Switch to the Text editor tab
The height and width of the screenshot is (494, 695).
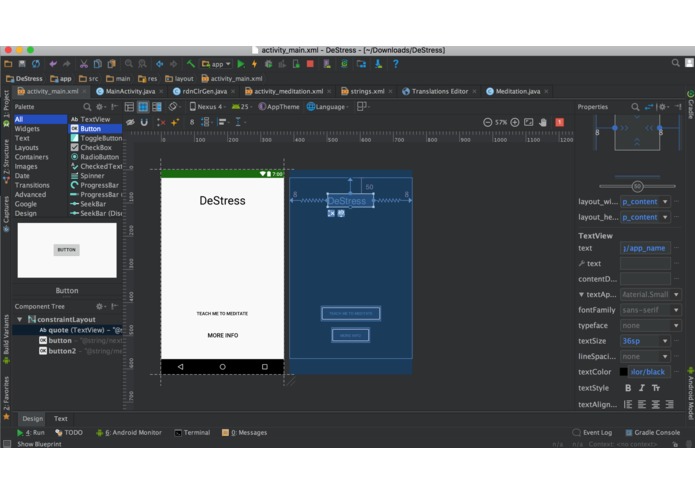tap(61, 419)
